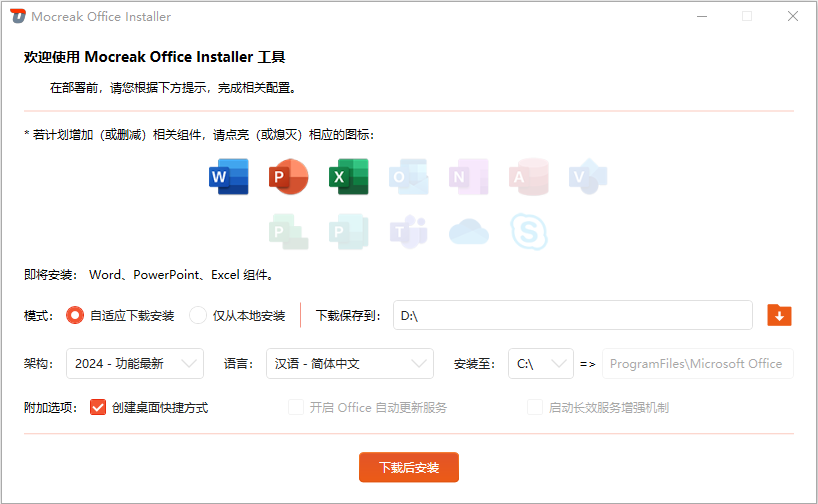Click the 附加选项 label
The height and width of the screenshot is (504, 818).
coord(50,407)
